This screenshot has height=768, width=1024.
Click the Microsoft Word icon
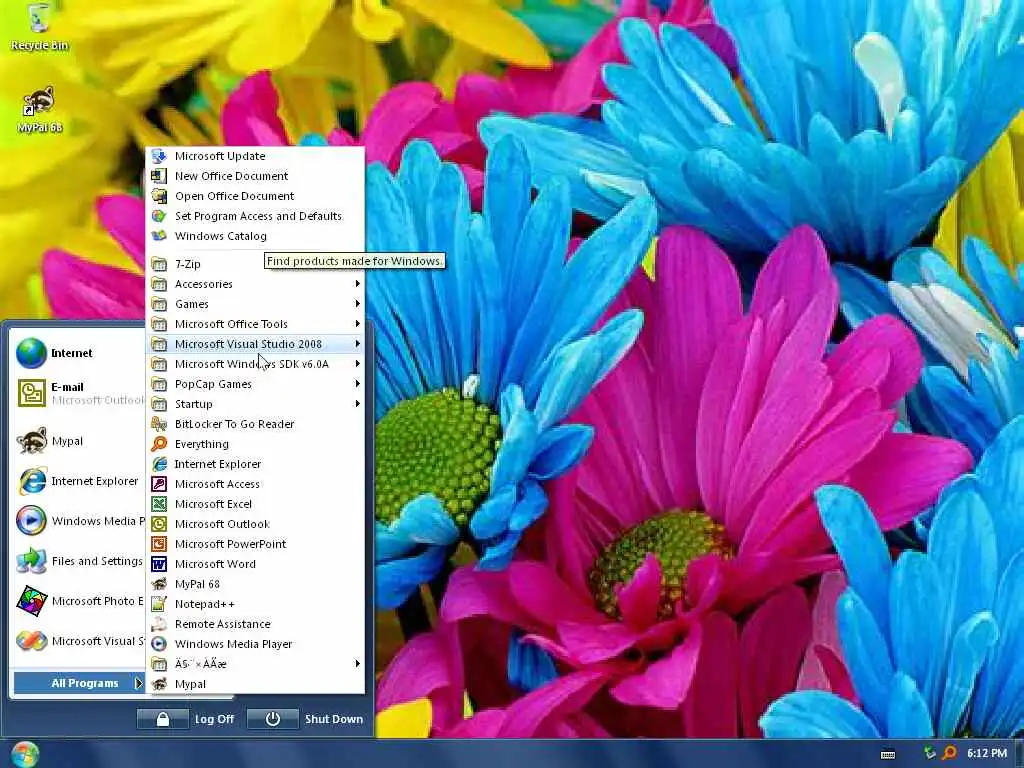coord(159,564)
